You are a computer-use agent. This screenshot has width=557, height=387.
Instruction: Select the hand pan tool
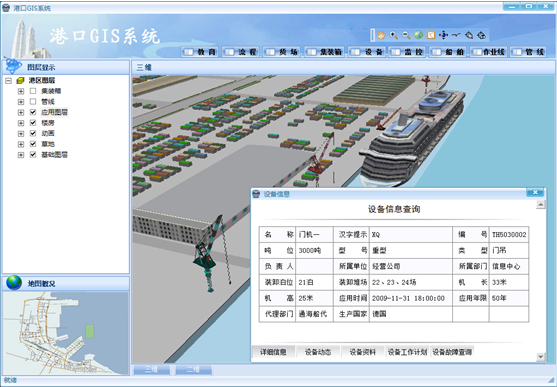[x=381, y=35]
